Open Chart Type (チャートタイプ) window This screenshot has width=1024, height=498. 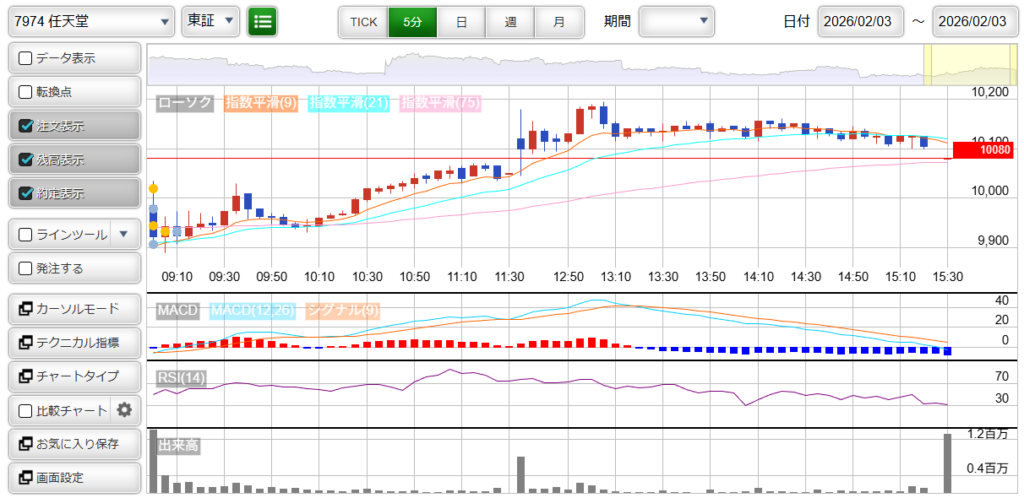pos(73,376)
